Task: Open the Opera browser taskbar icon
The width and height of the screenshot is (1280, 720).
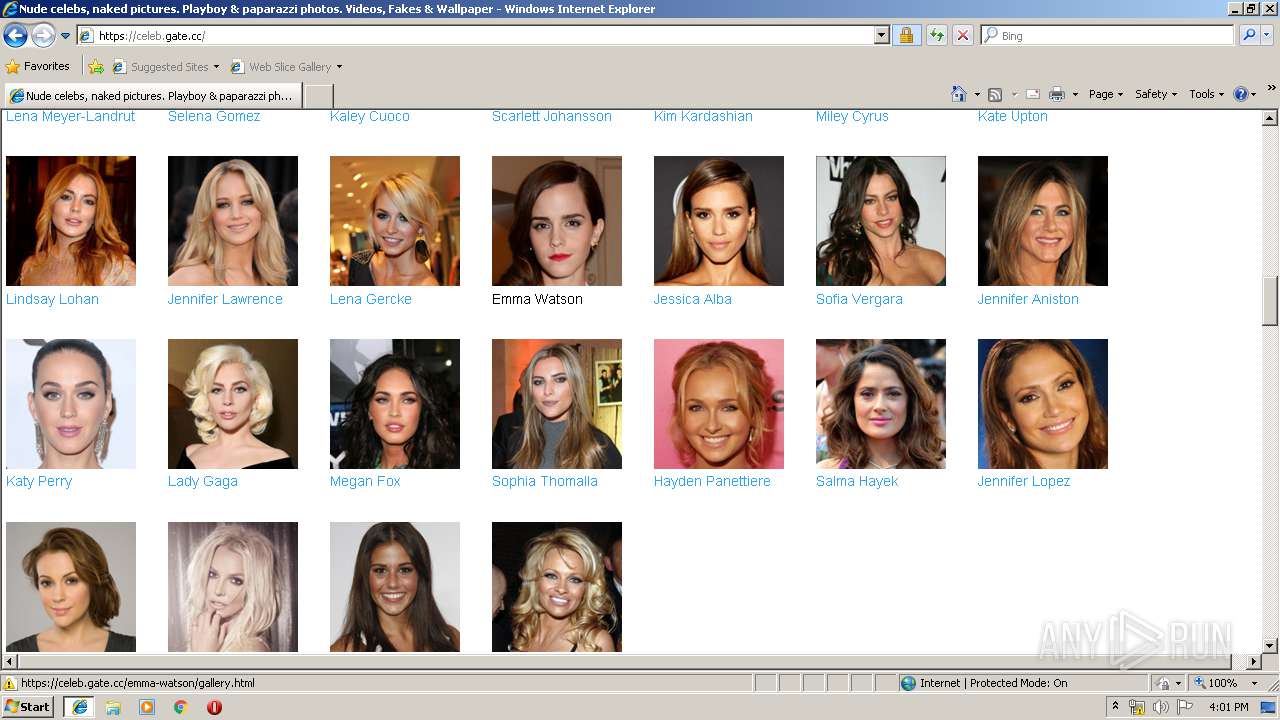Action: point(214,707)
